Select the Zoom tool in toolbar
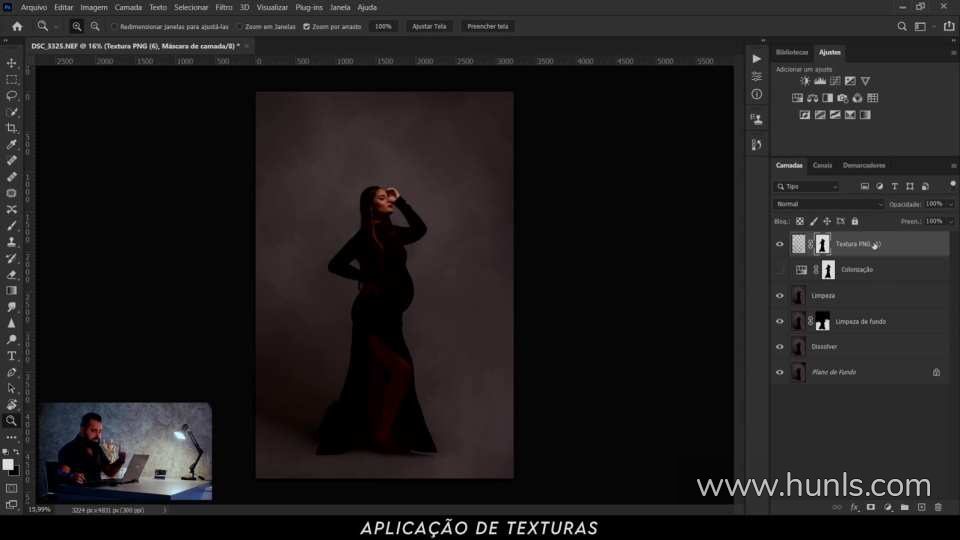The width and height of the screenshot is (960, 540). click(12, 421)
